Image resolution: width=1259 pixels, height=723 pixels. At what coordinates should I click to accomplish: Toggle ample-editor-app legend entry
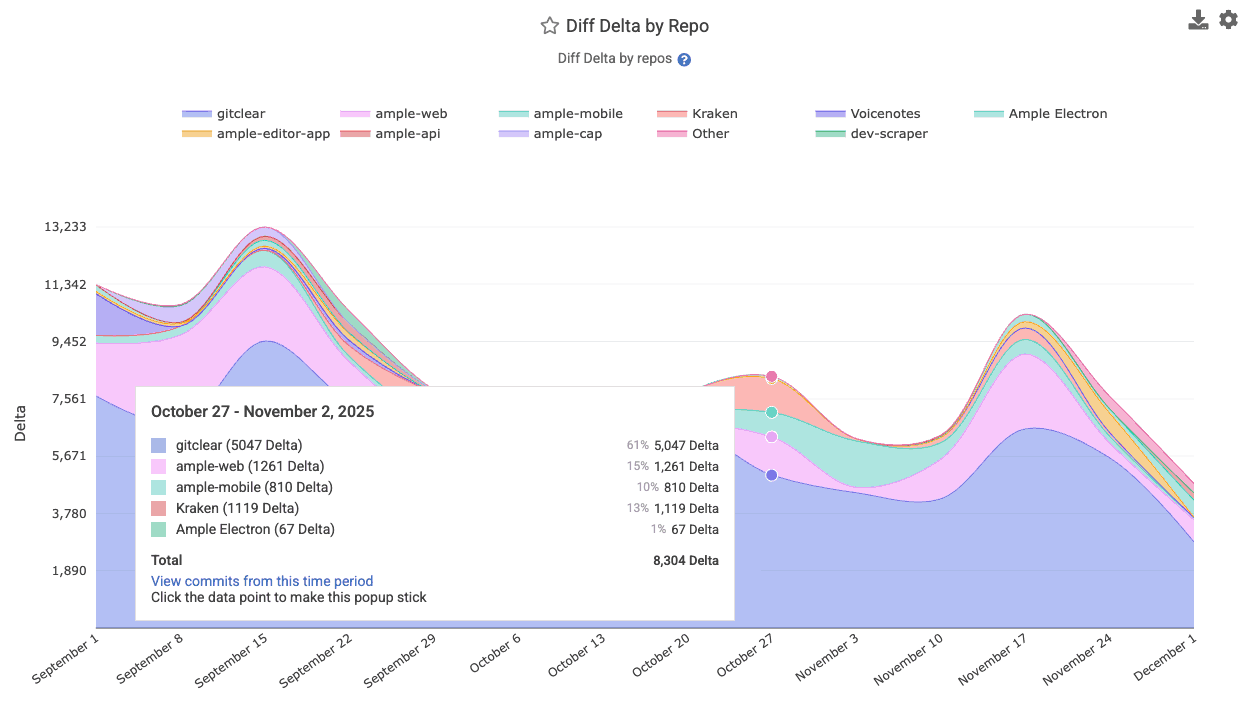click(x=256, y=134)
